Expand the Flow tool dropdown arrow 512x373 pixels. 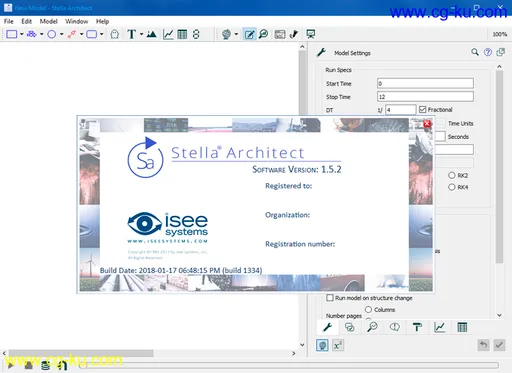pos(42,34)
